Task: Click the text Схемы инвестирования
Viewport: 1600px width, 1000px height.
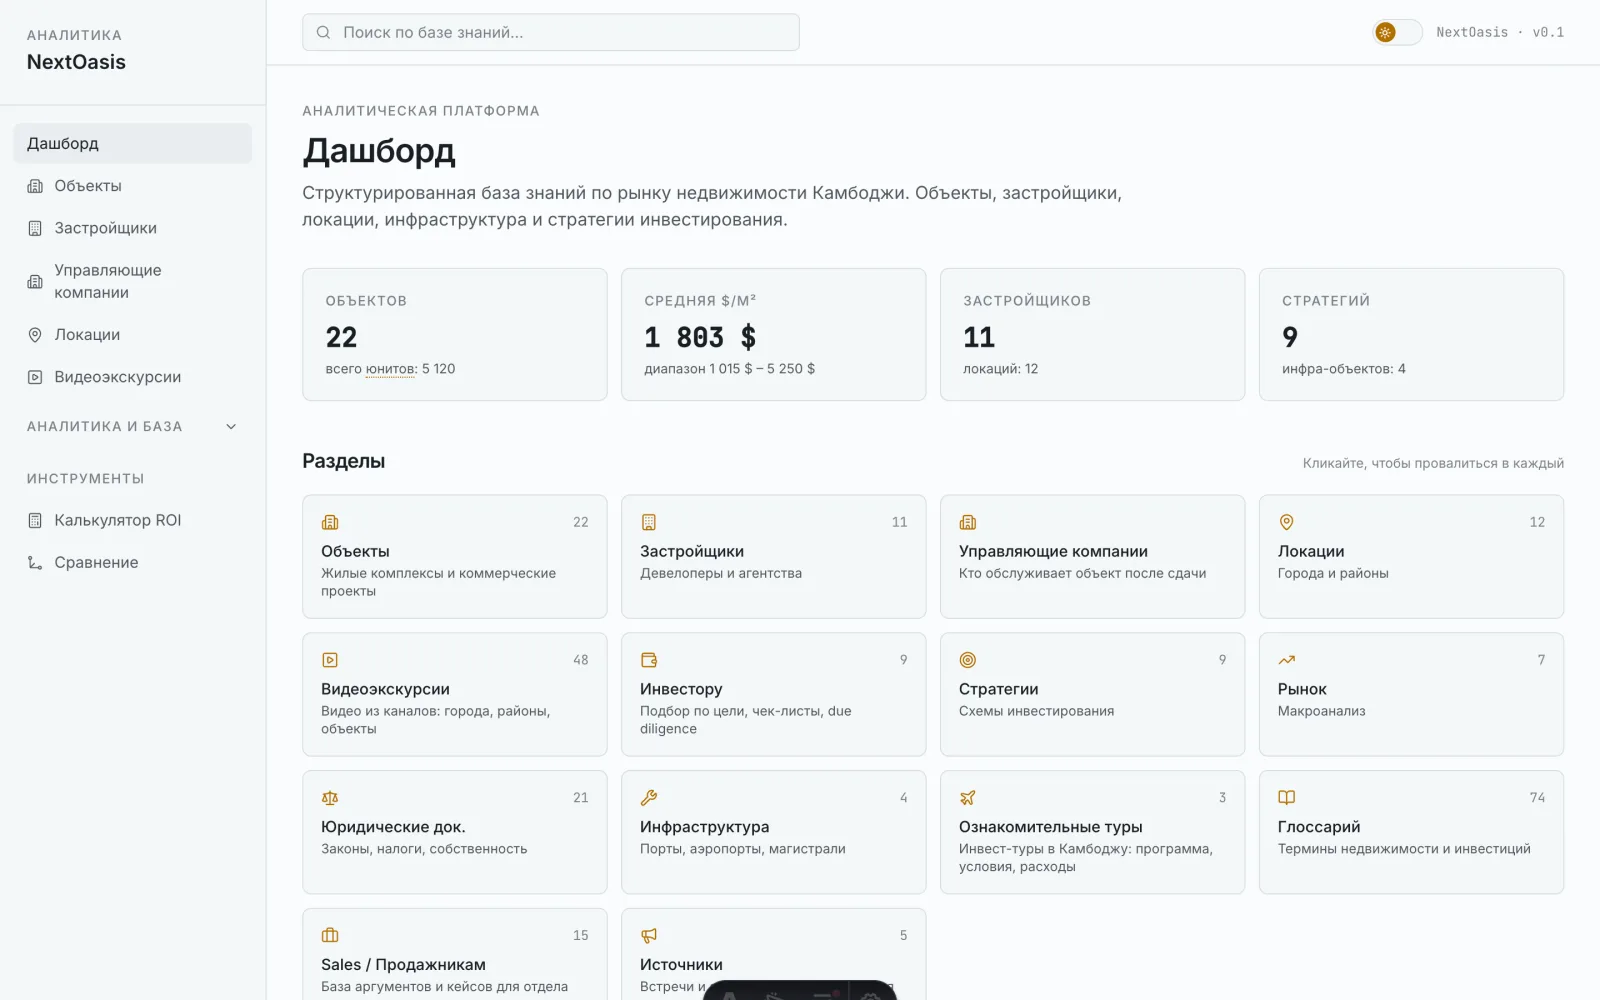Action: tap(1036, 711)
